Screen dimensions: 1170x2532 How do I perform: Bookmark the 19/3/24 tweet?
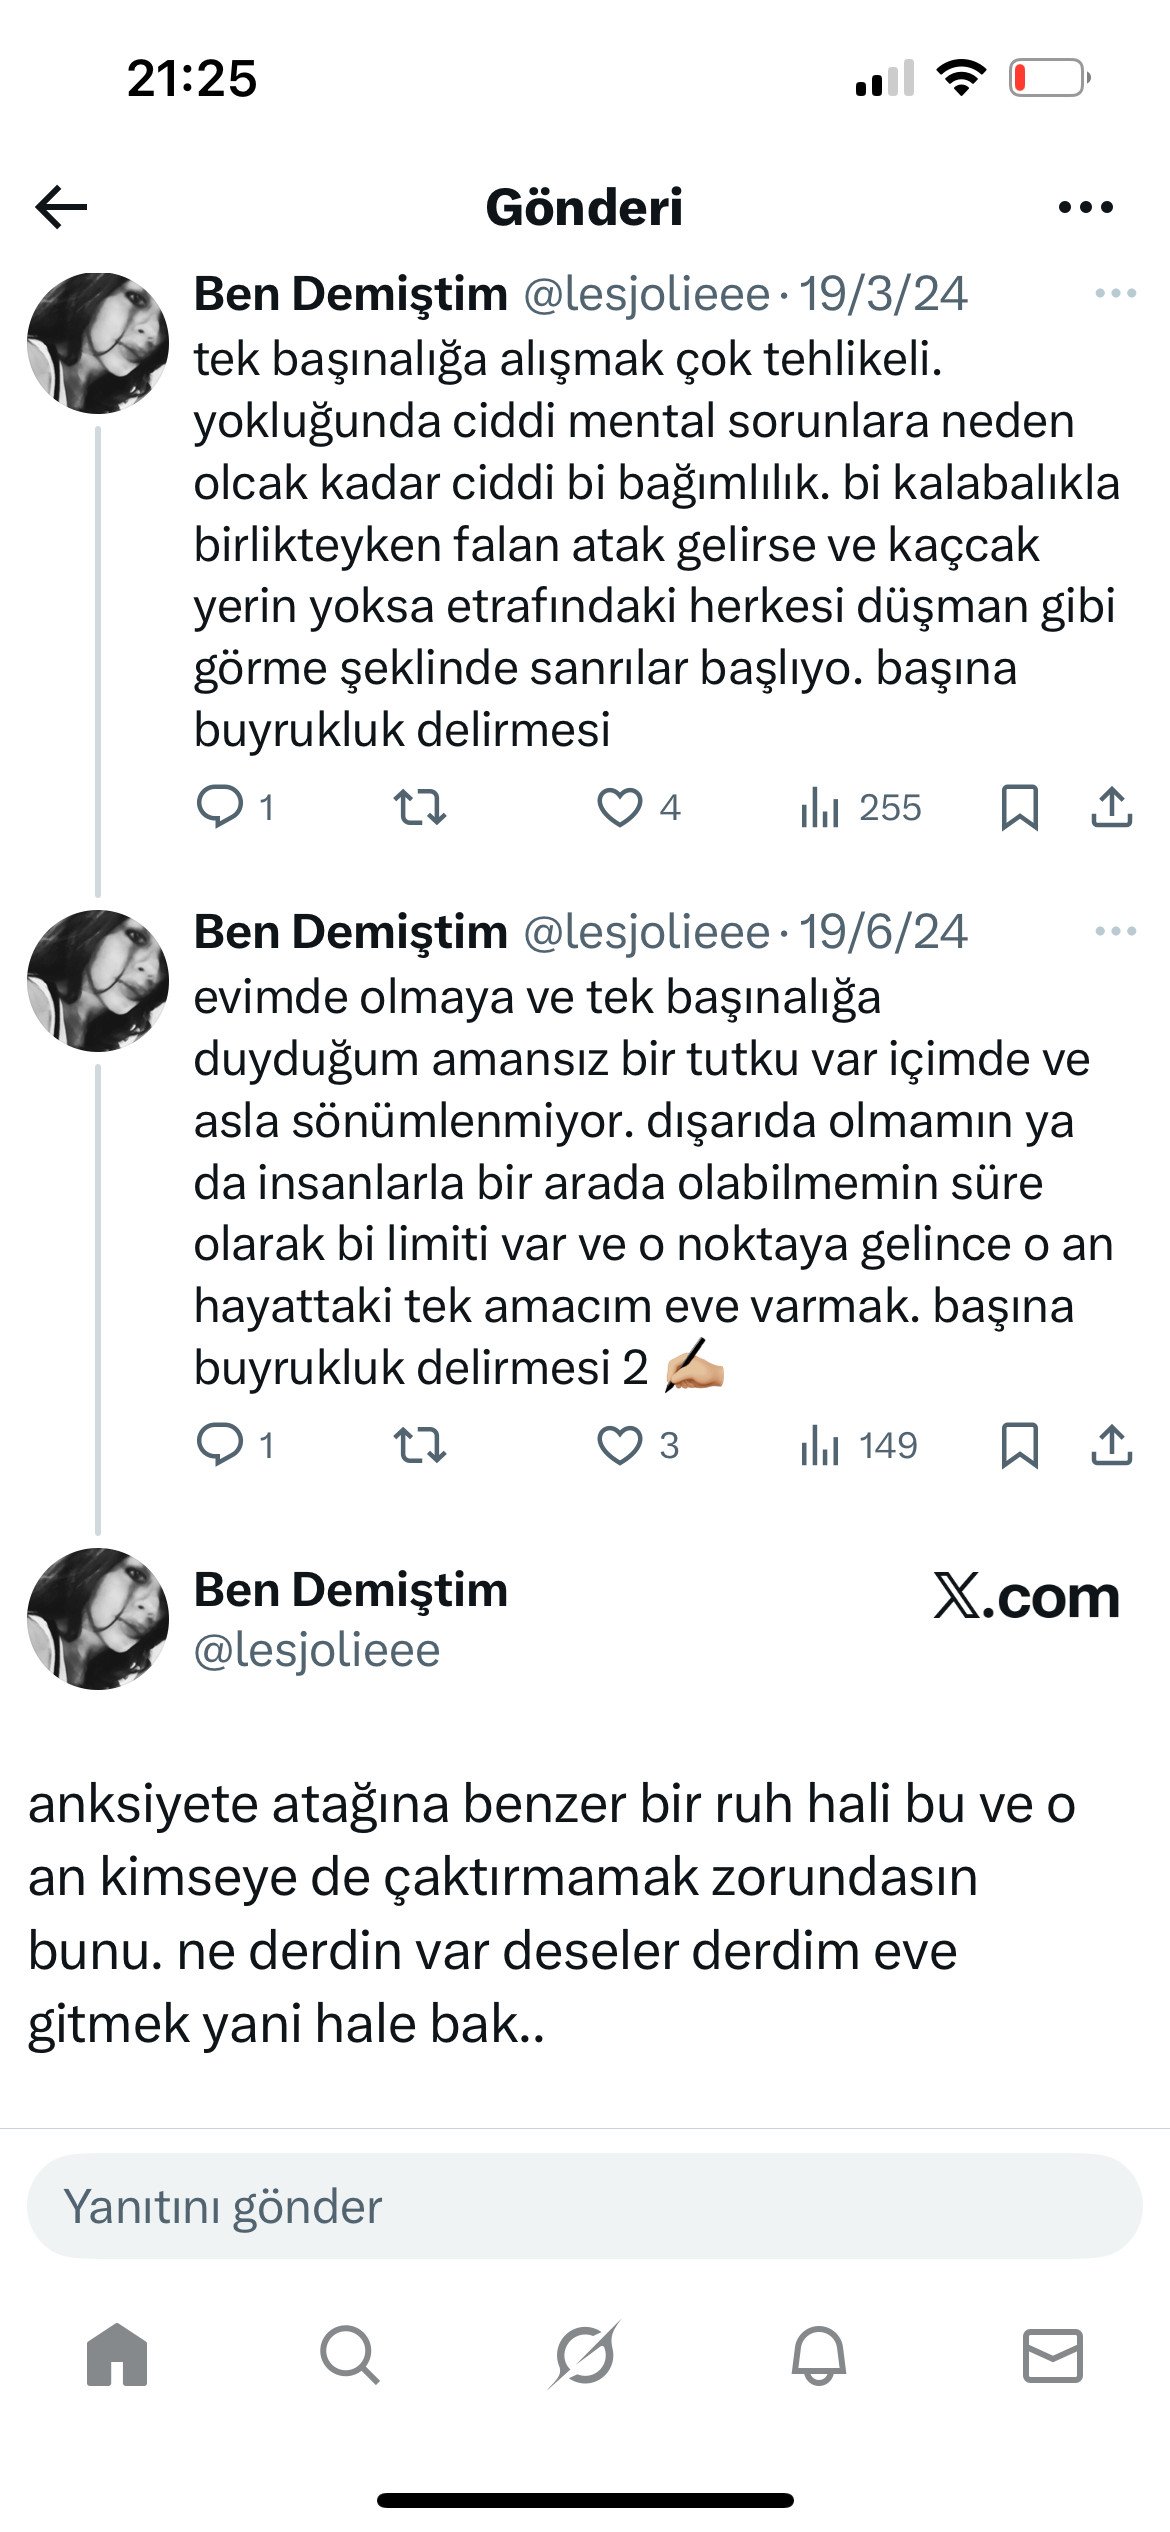pyautogui.click(x=1019, y=807)
